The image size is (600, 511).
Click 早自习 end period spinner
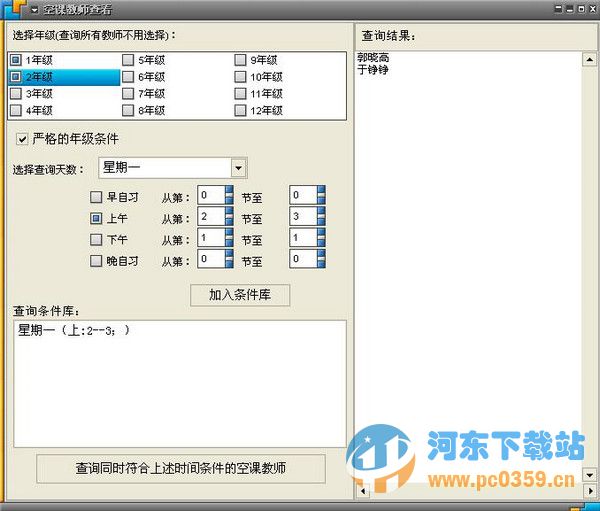[x=321, y=195]
